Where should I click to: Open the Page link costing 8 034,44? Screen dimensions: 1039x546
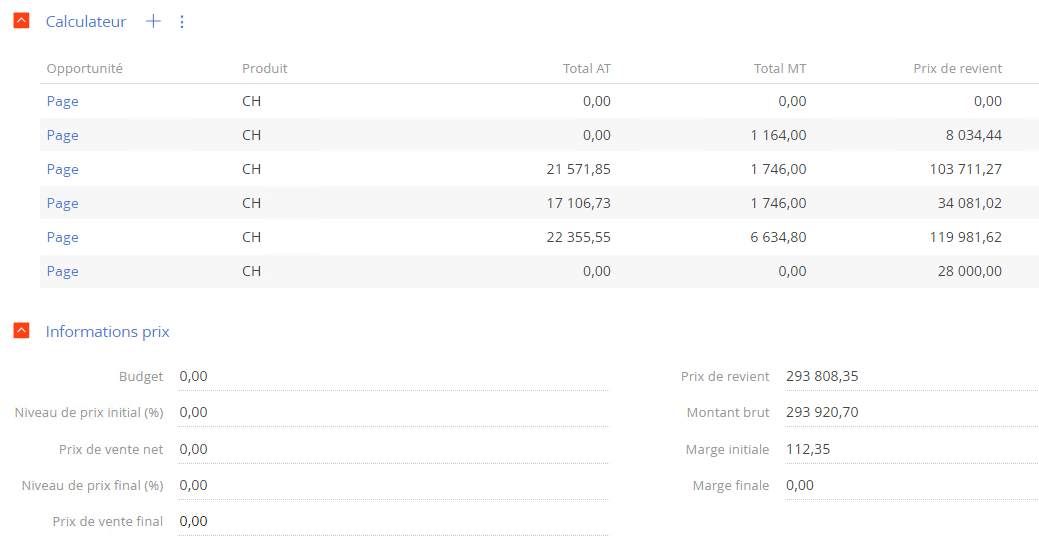click(x=62, y=135)
